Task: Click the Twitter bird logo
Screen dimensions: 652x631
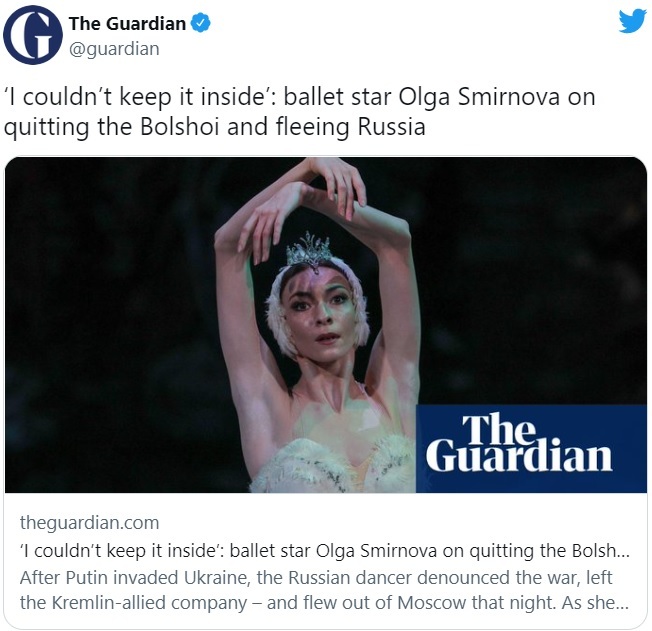Action: pos(632,21)
